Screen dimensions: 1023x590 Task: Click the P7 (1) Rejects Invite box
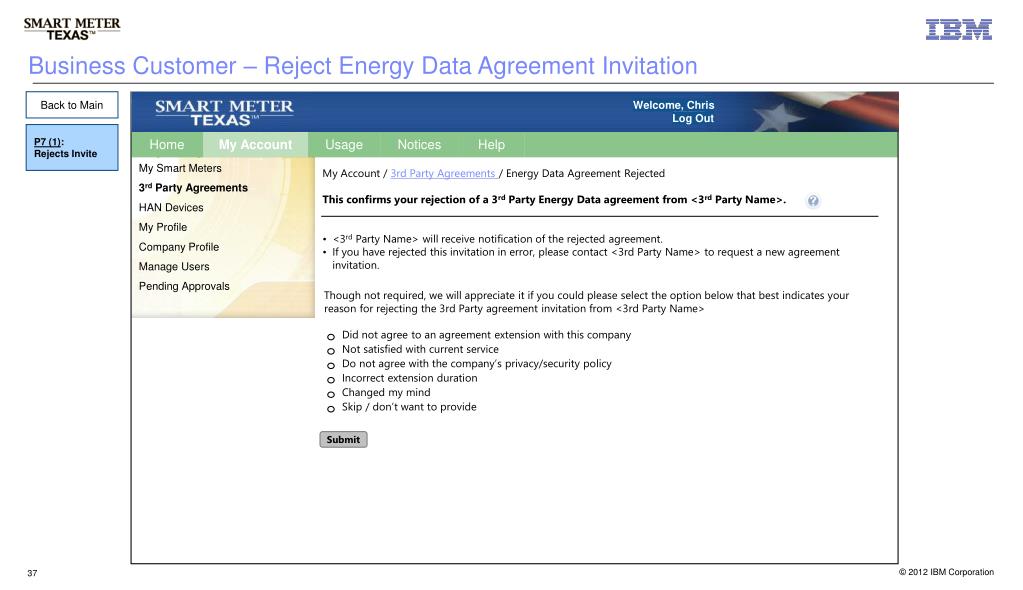click(x=72, y=148)
